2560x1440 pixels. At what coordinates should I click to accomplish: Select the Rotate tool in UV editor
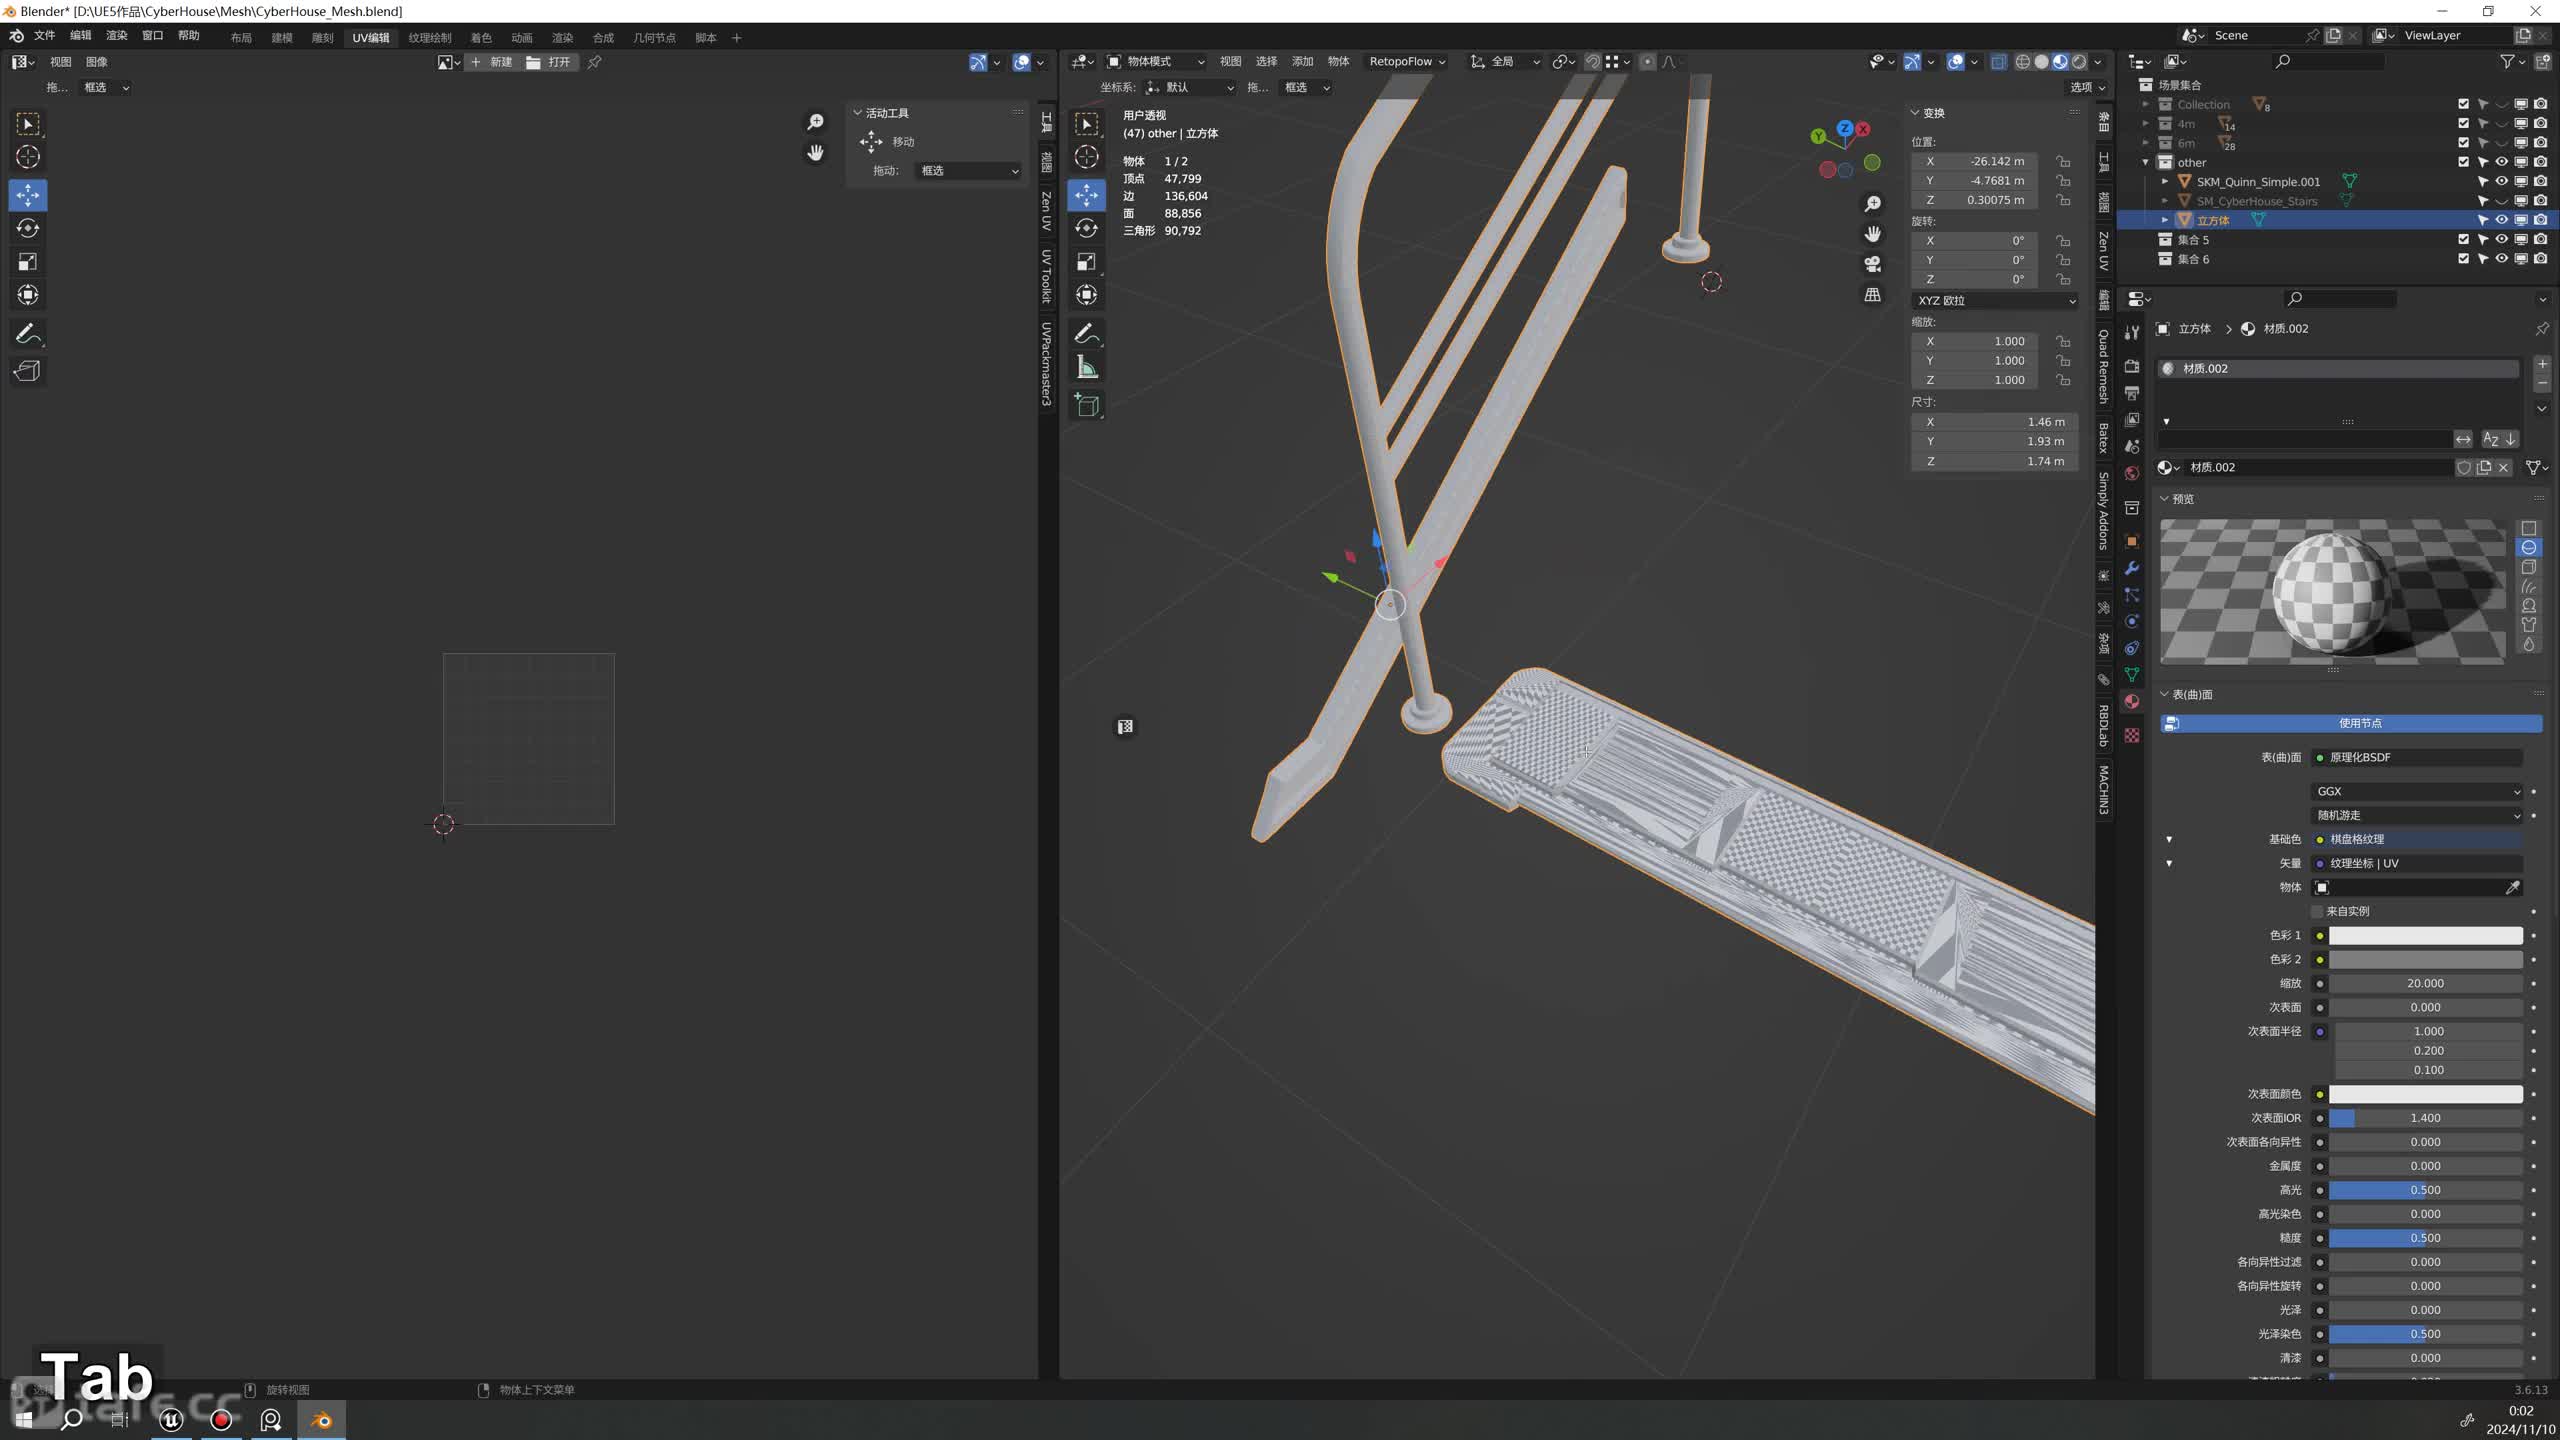28,228
